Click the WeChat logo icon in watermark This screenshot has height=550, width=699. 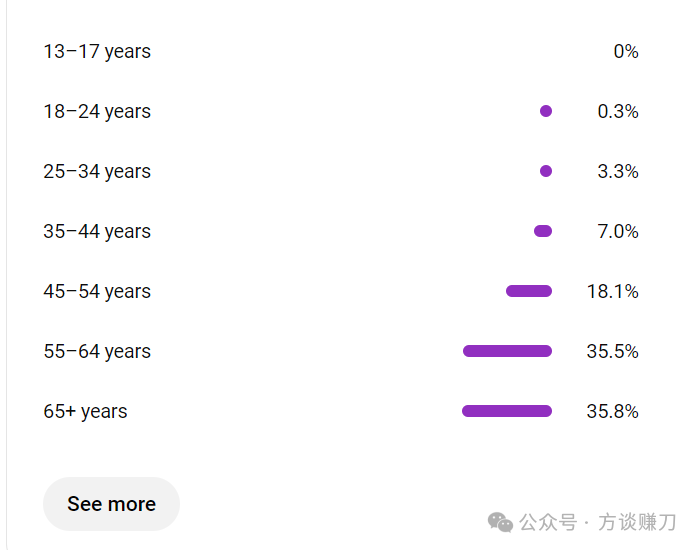point(500,522)
